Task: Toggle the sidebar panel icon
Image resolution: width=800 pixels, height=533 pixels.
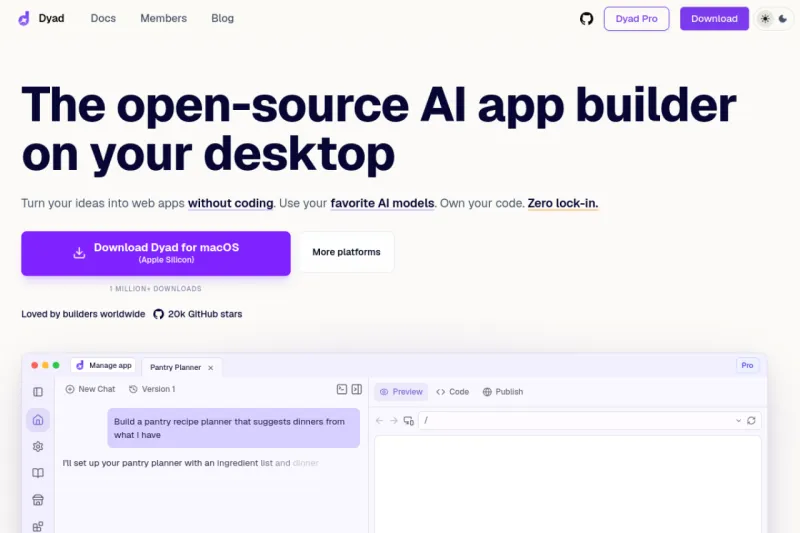Action: point(38,392)
